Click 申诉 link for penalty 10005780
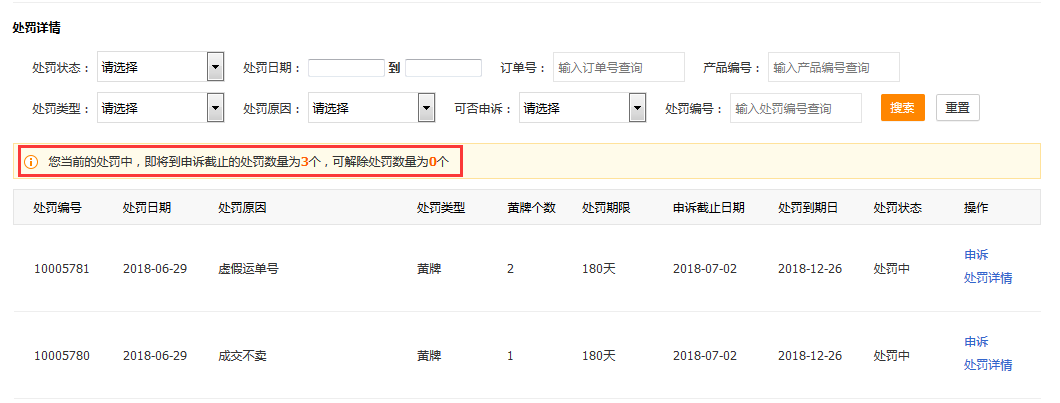 [976, 341]
